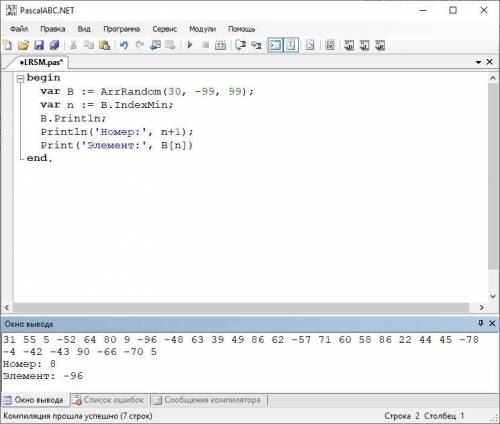
Task: Open the Сервис menu
Action: (x=164, y=29)
